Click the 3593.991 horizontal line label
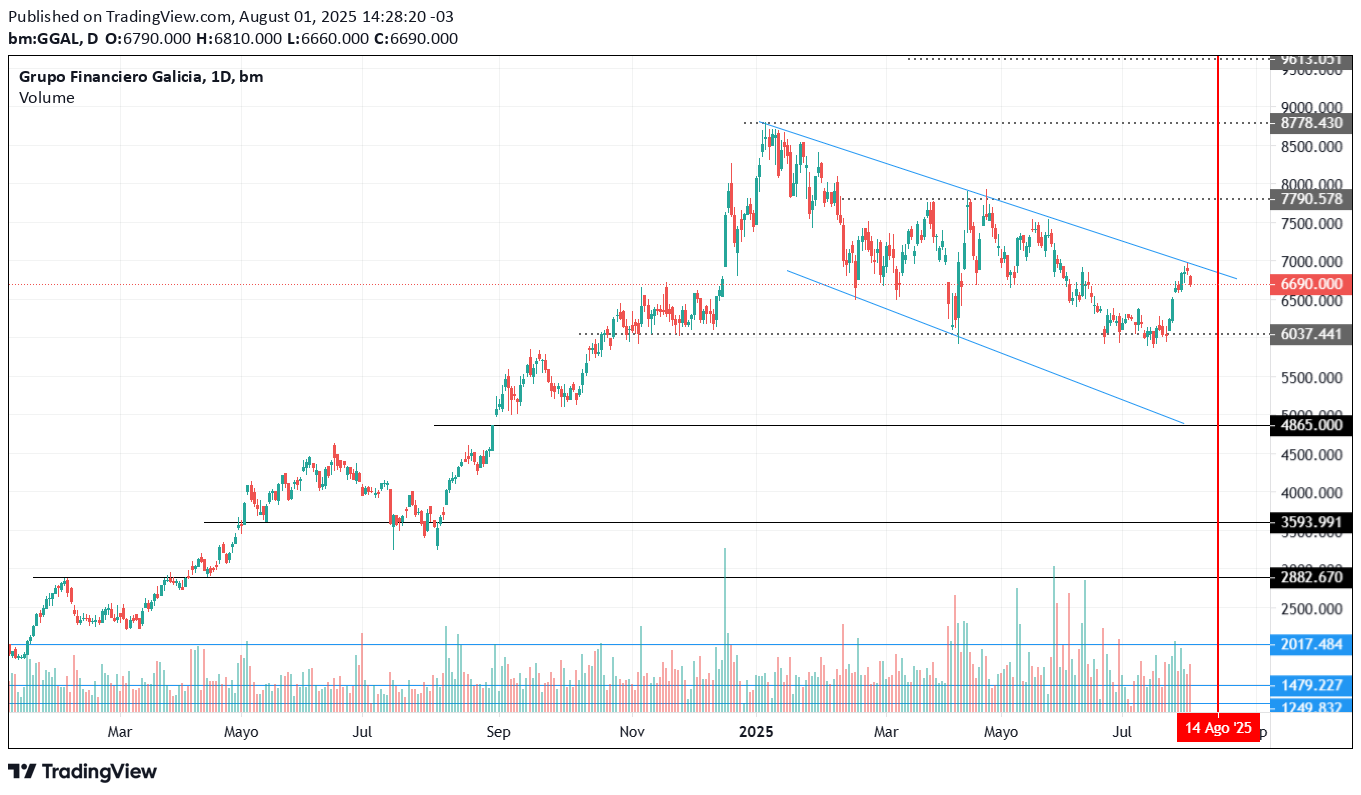 (1311, 522)
